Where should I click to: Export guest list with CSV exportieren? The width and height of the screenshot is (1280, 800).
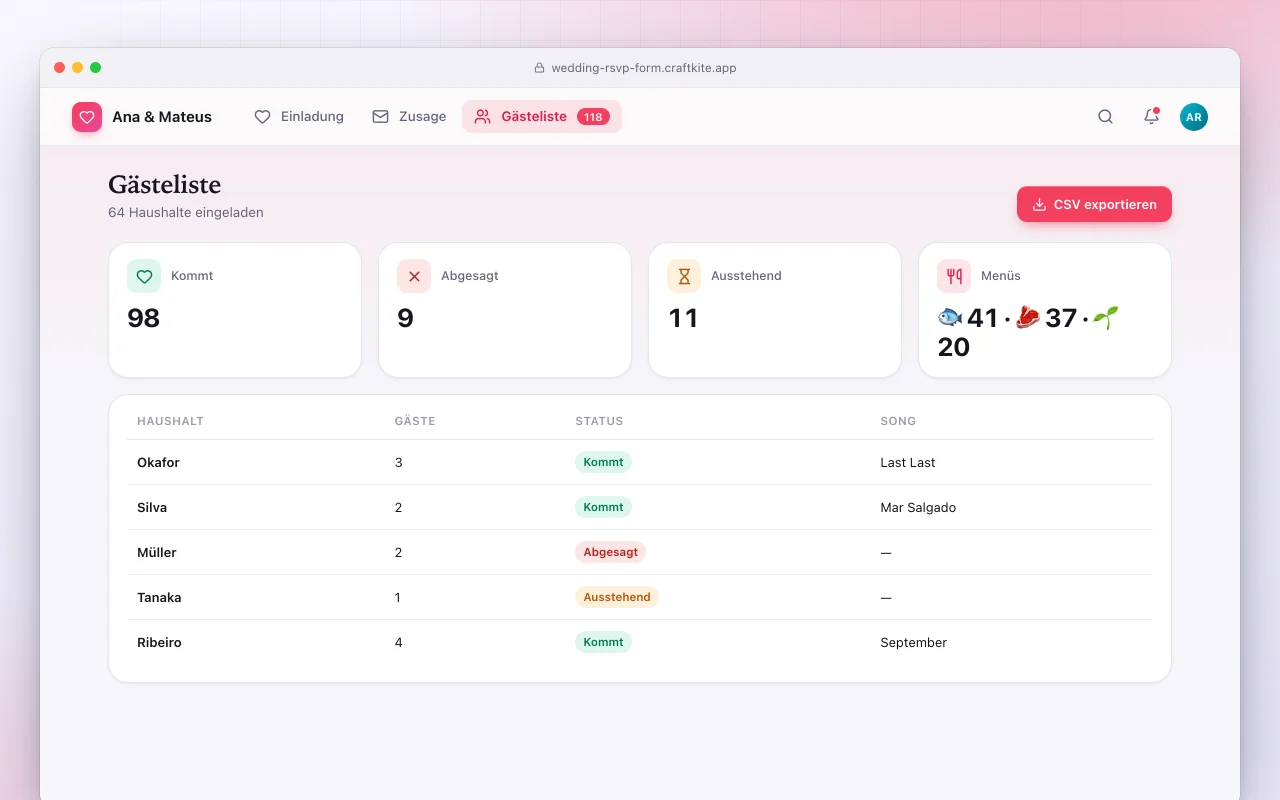click(x=1094, y=204)
